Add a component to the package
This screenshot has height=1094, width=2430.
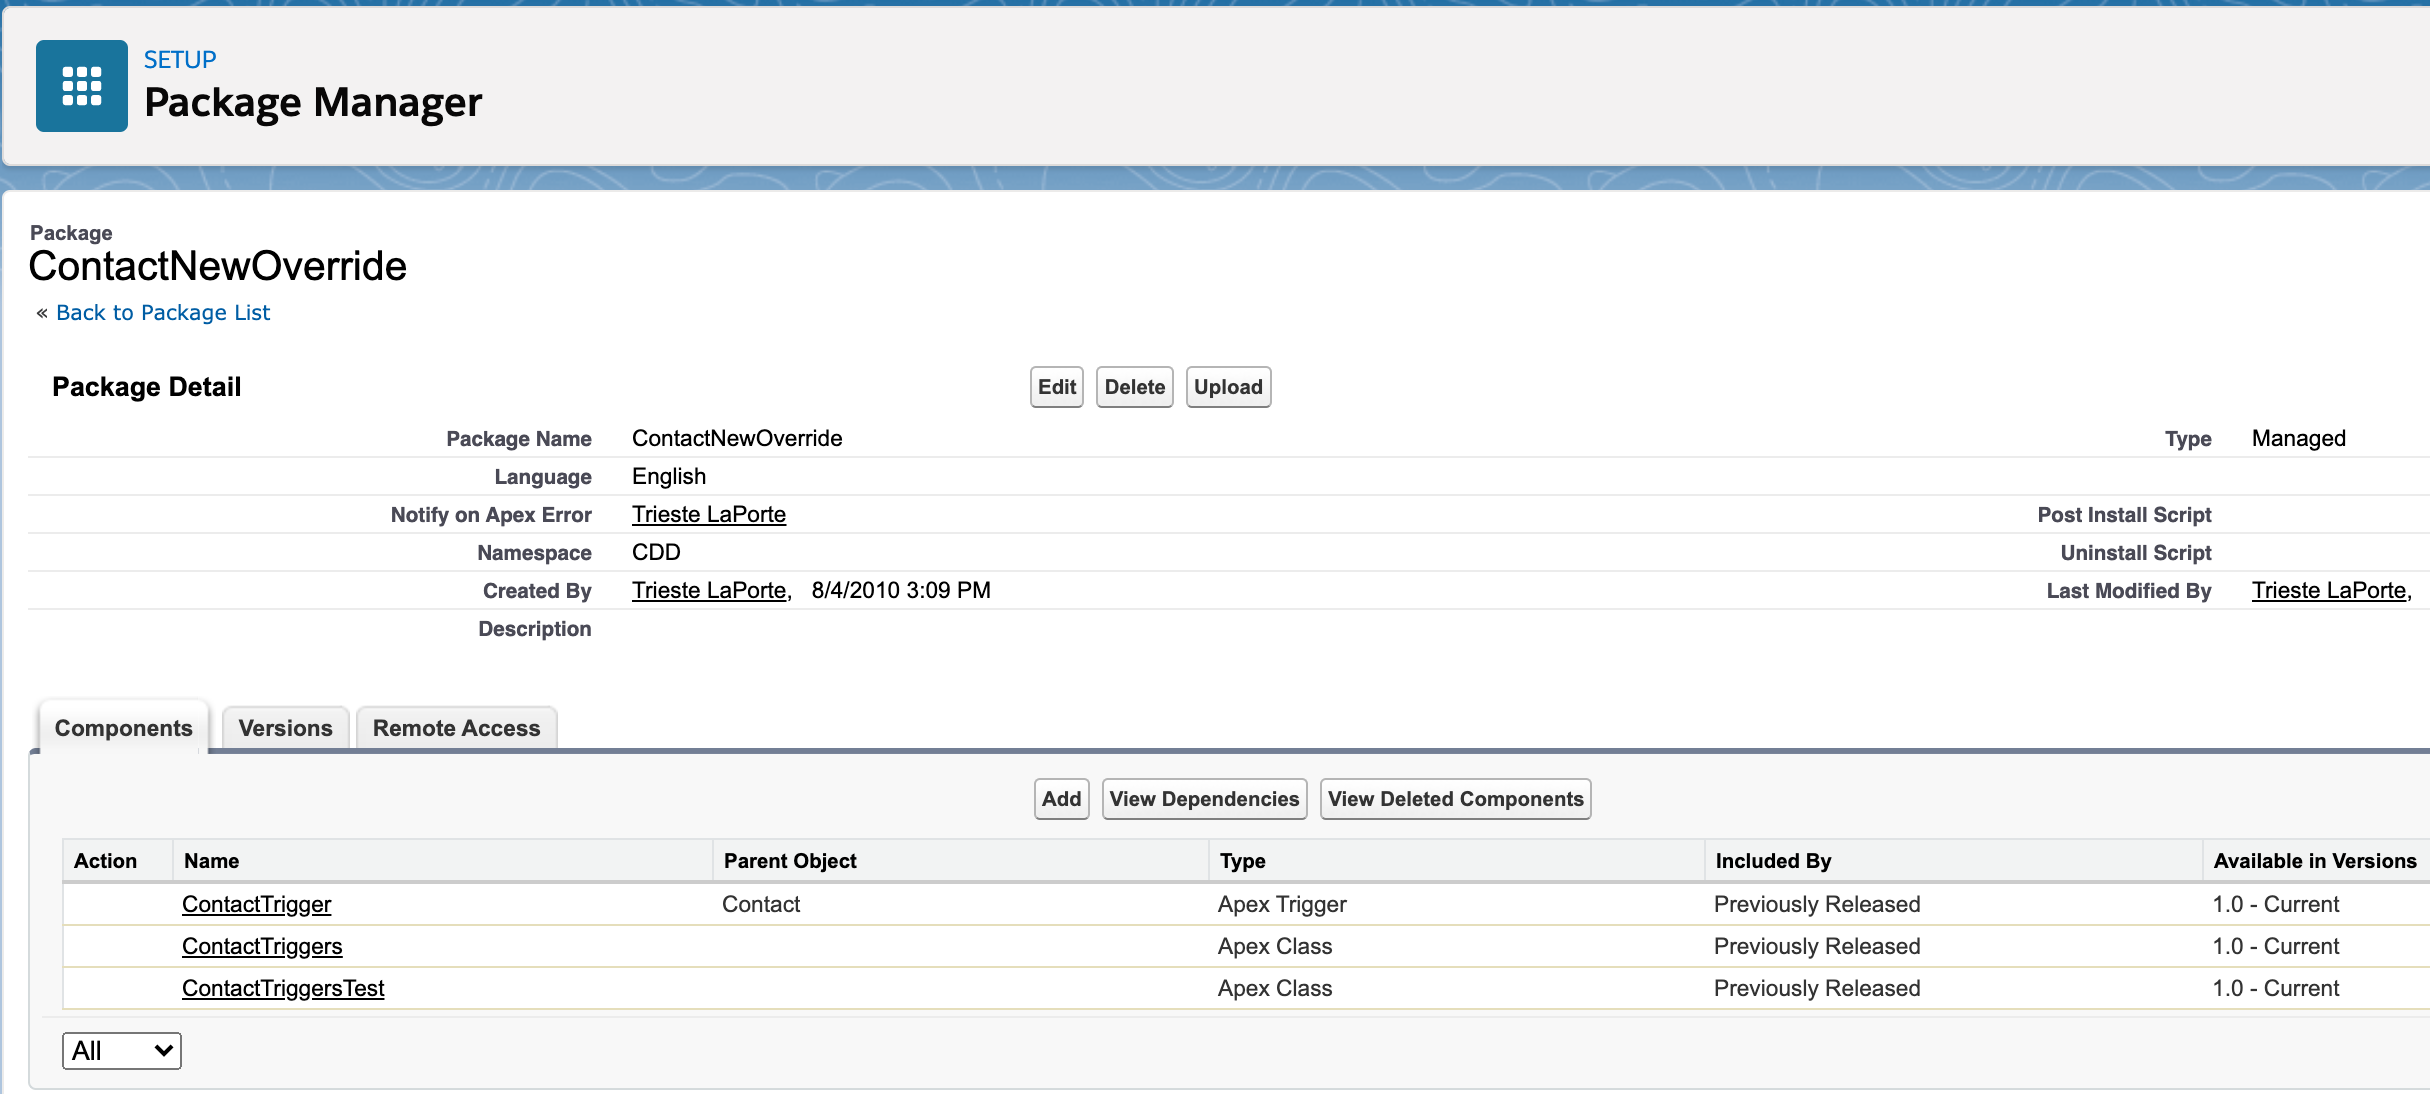click(x=1062, y=799)
